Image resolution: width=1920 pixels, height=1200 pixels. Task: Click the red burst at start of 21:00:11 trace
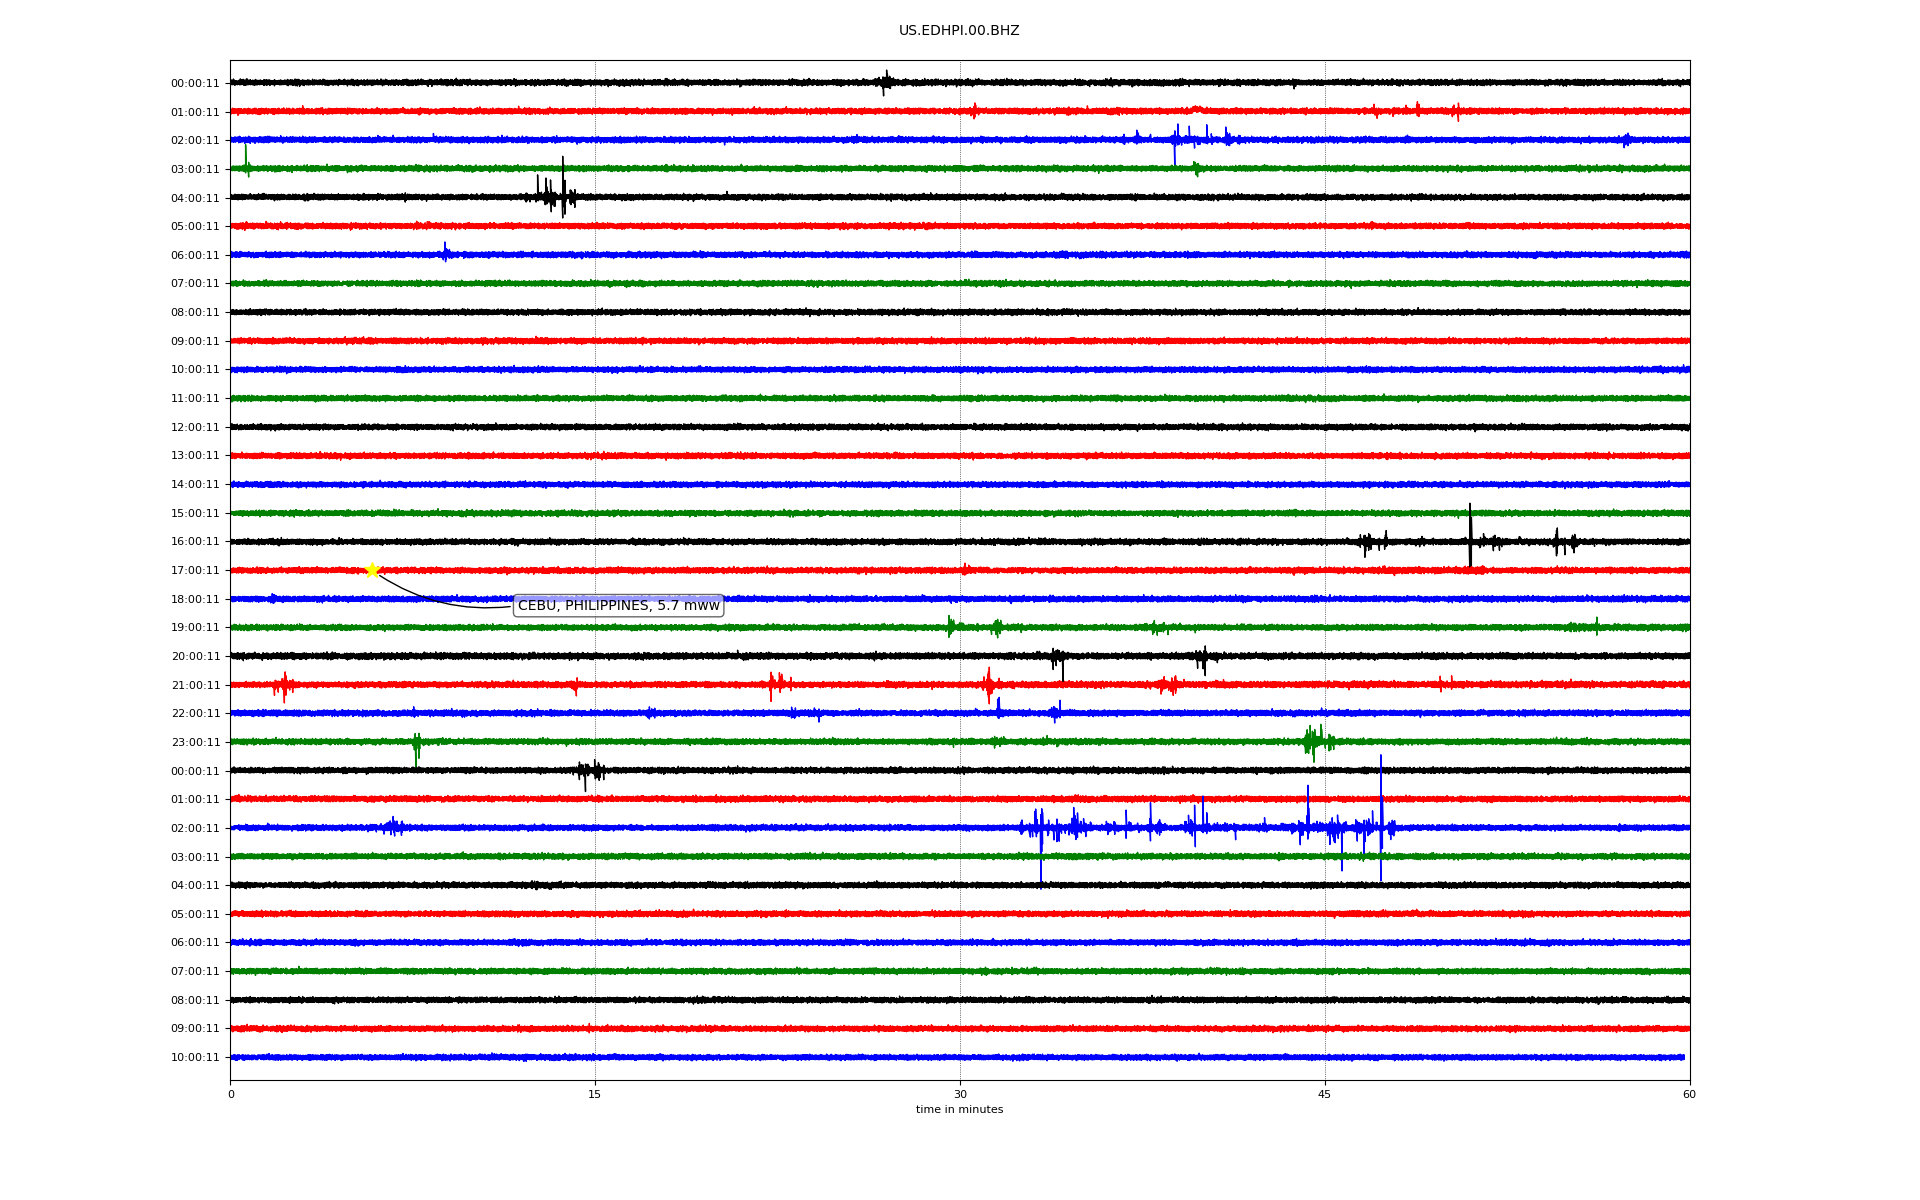coord(284,686)
